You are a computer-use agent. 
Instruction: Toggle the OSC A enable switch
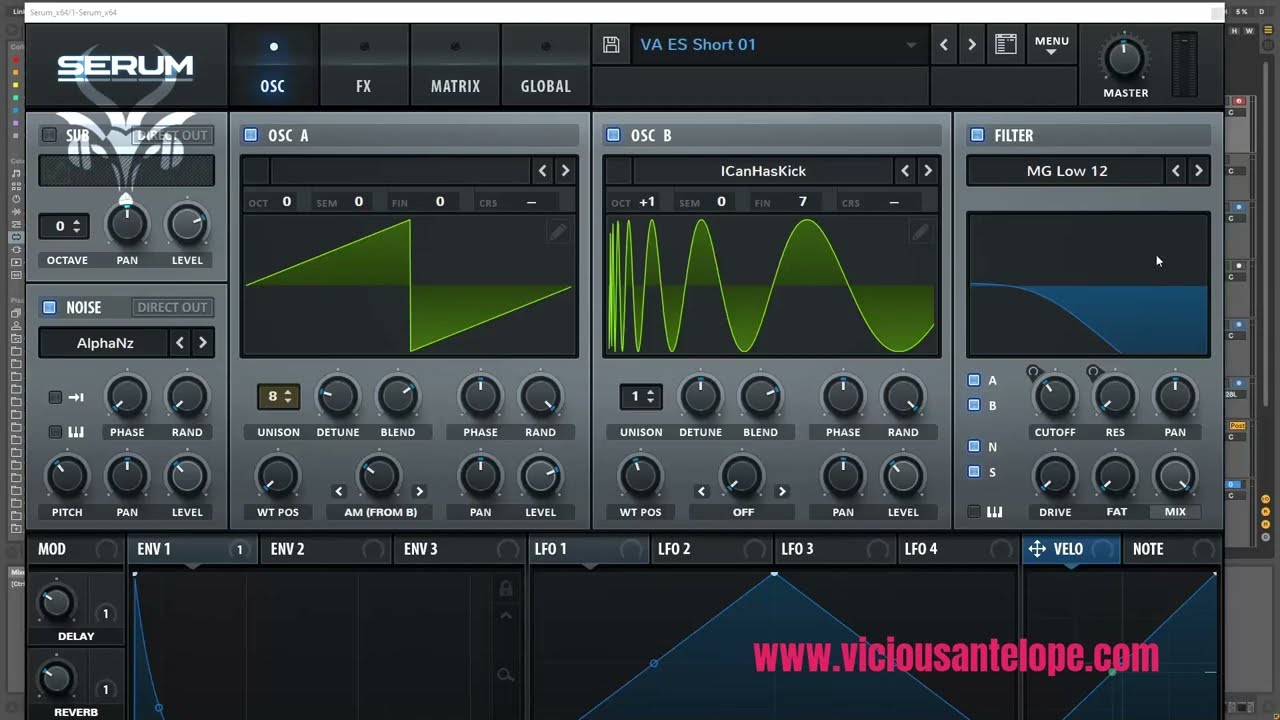(x=250, y=135)
